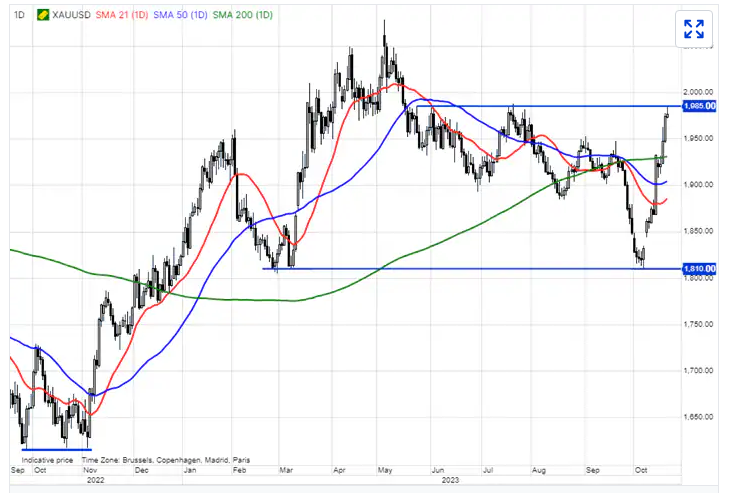This screenshot has height=493, width=729.
Task: Click the 1,700.00 price axis label
Action: point(698,370)
